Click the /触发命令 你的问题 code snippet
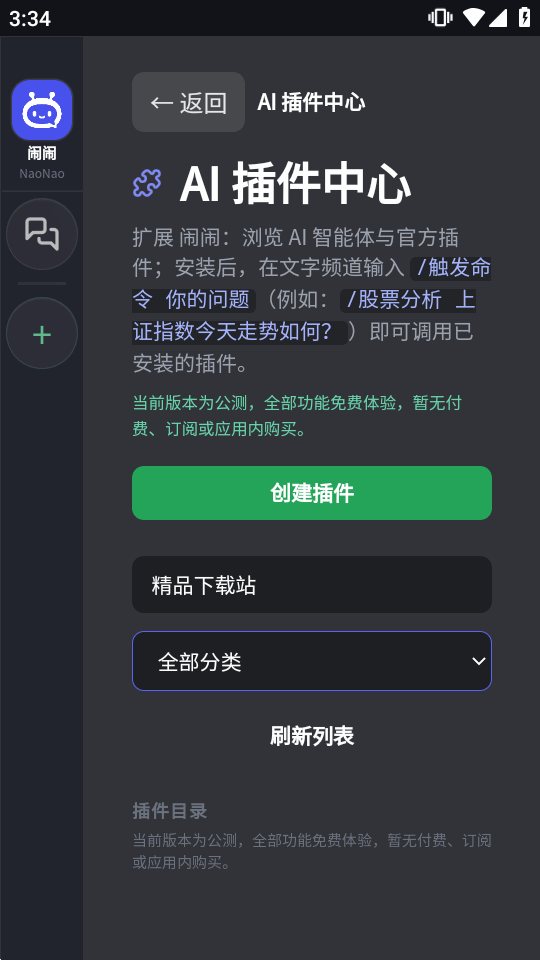Screen dimensions: 540x960 312,284
